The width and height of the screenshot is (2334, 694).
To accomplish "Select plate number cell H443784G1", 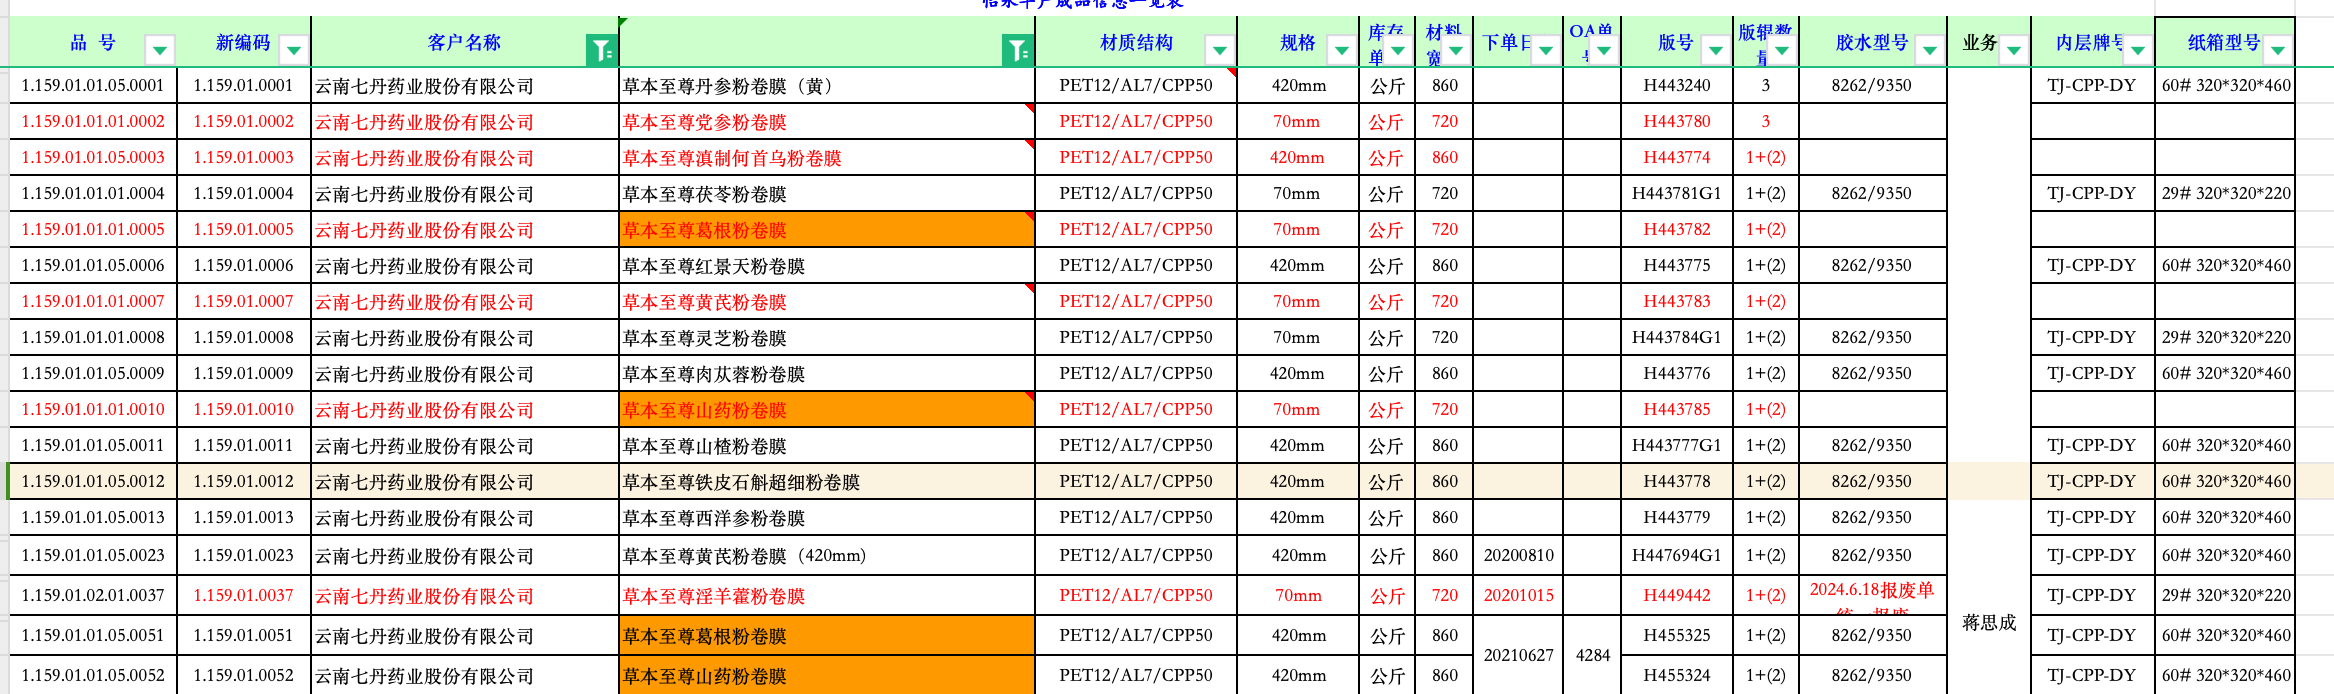I will tap(1677, 338).
